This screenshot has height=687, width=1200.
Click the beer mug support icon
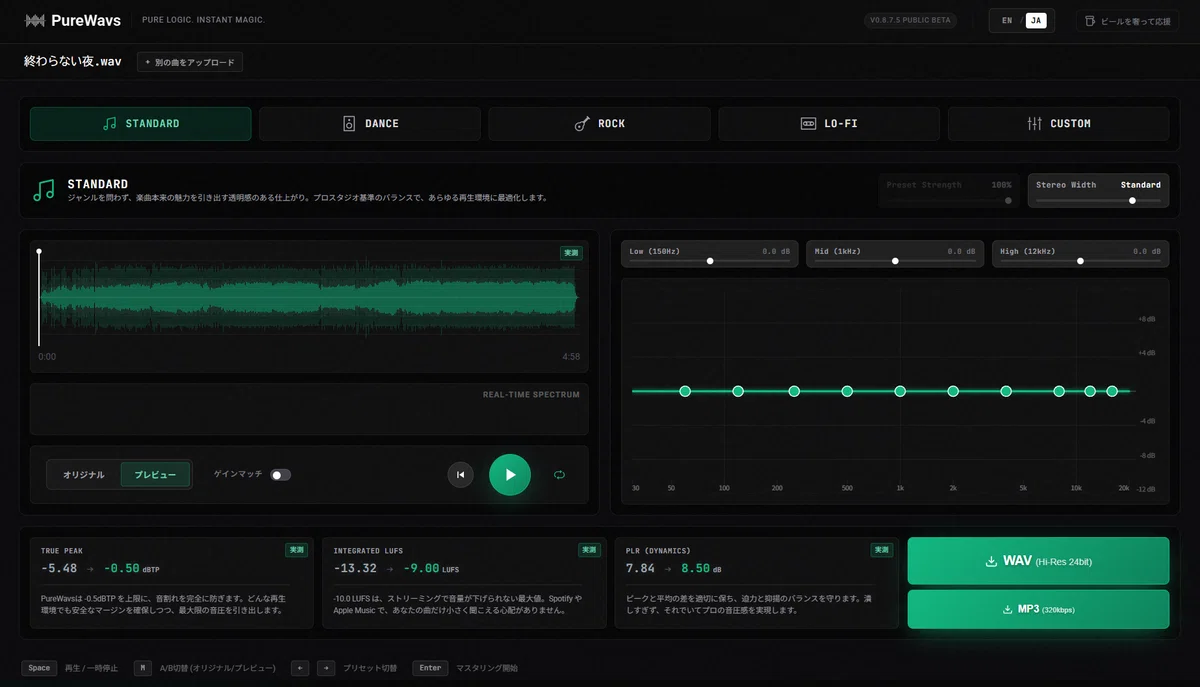pyautogui.click(x=1090, y=21)
